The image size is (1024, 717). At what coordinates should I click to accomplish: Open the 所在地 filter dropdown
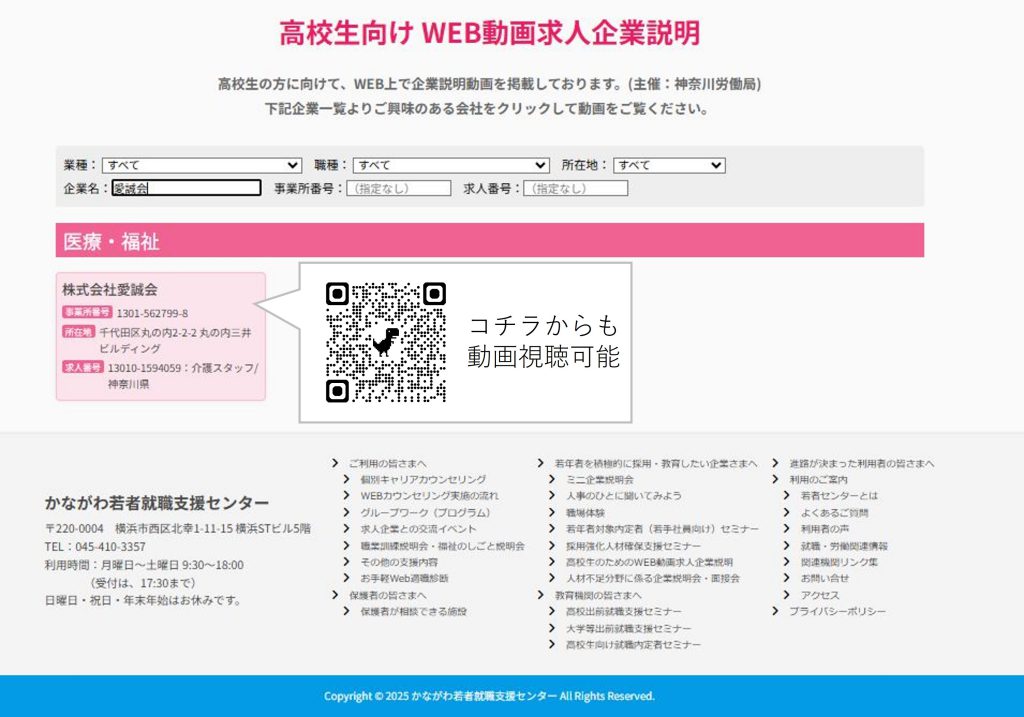click(x=669, y=165)
